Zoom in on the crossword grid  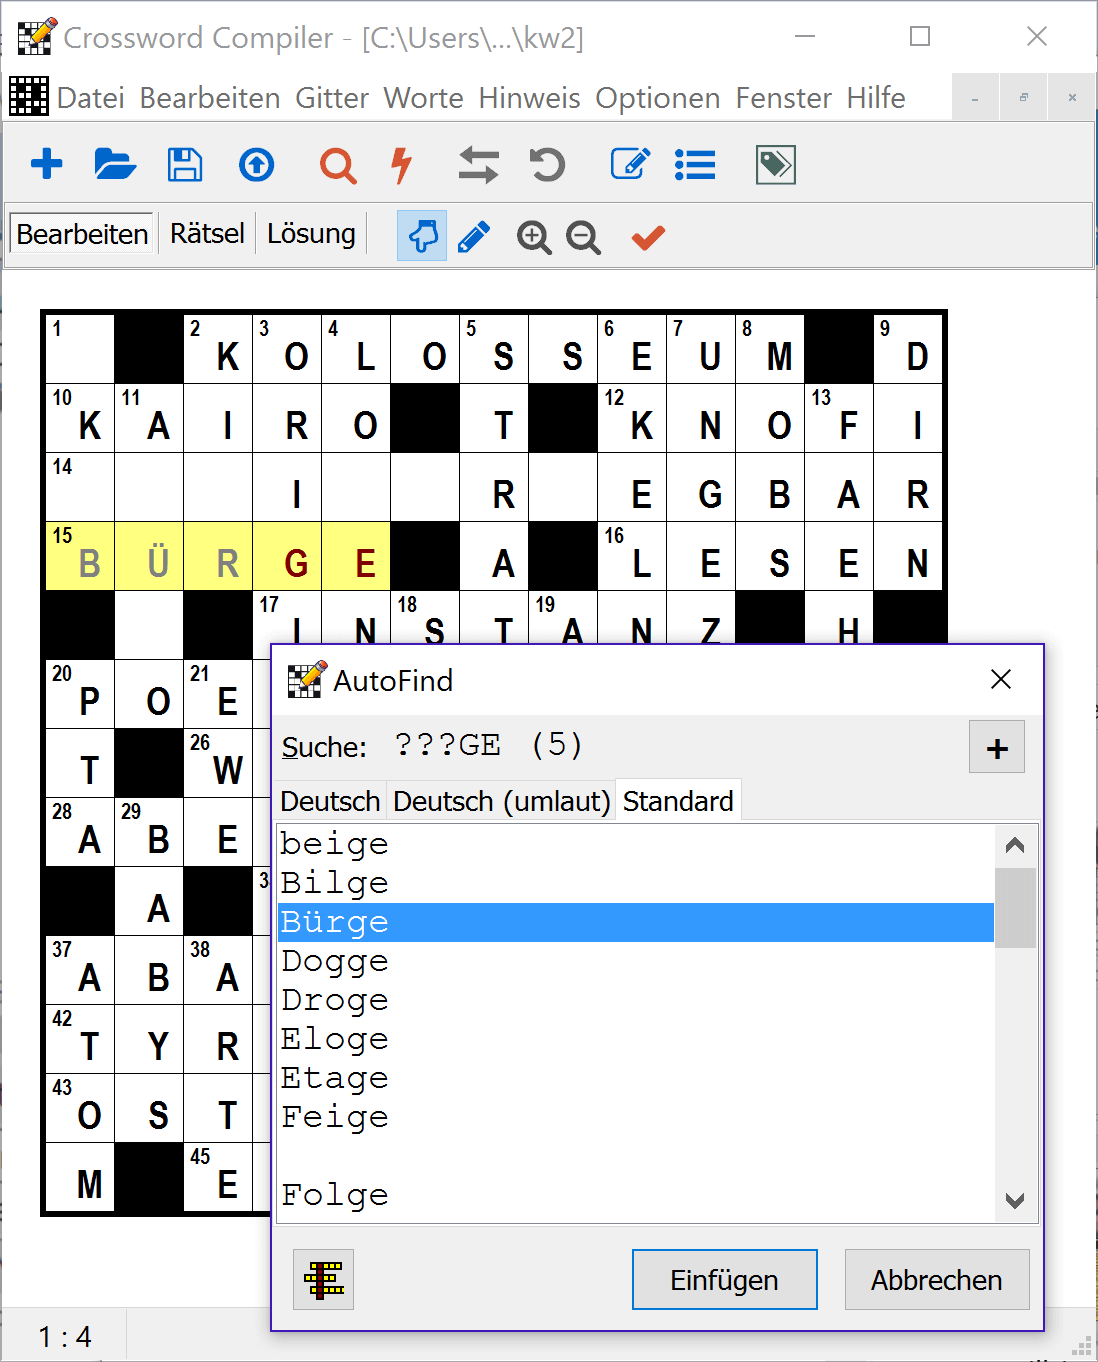click(x=533, y=236)
